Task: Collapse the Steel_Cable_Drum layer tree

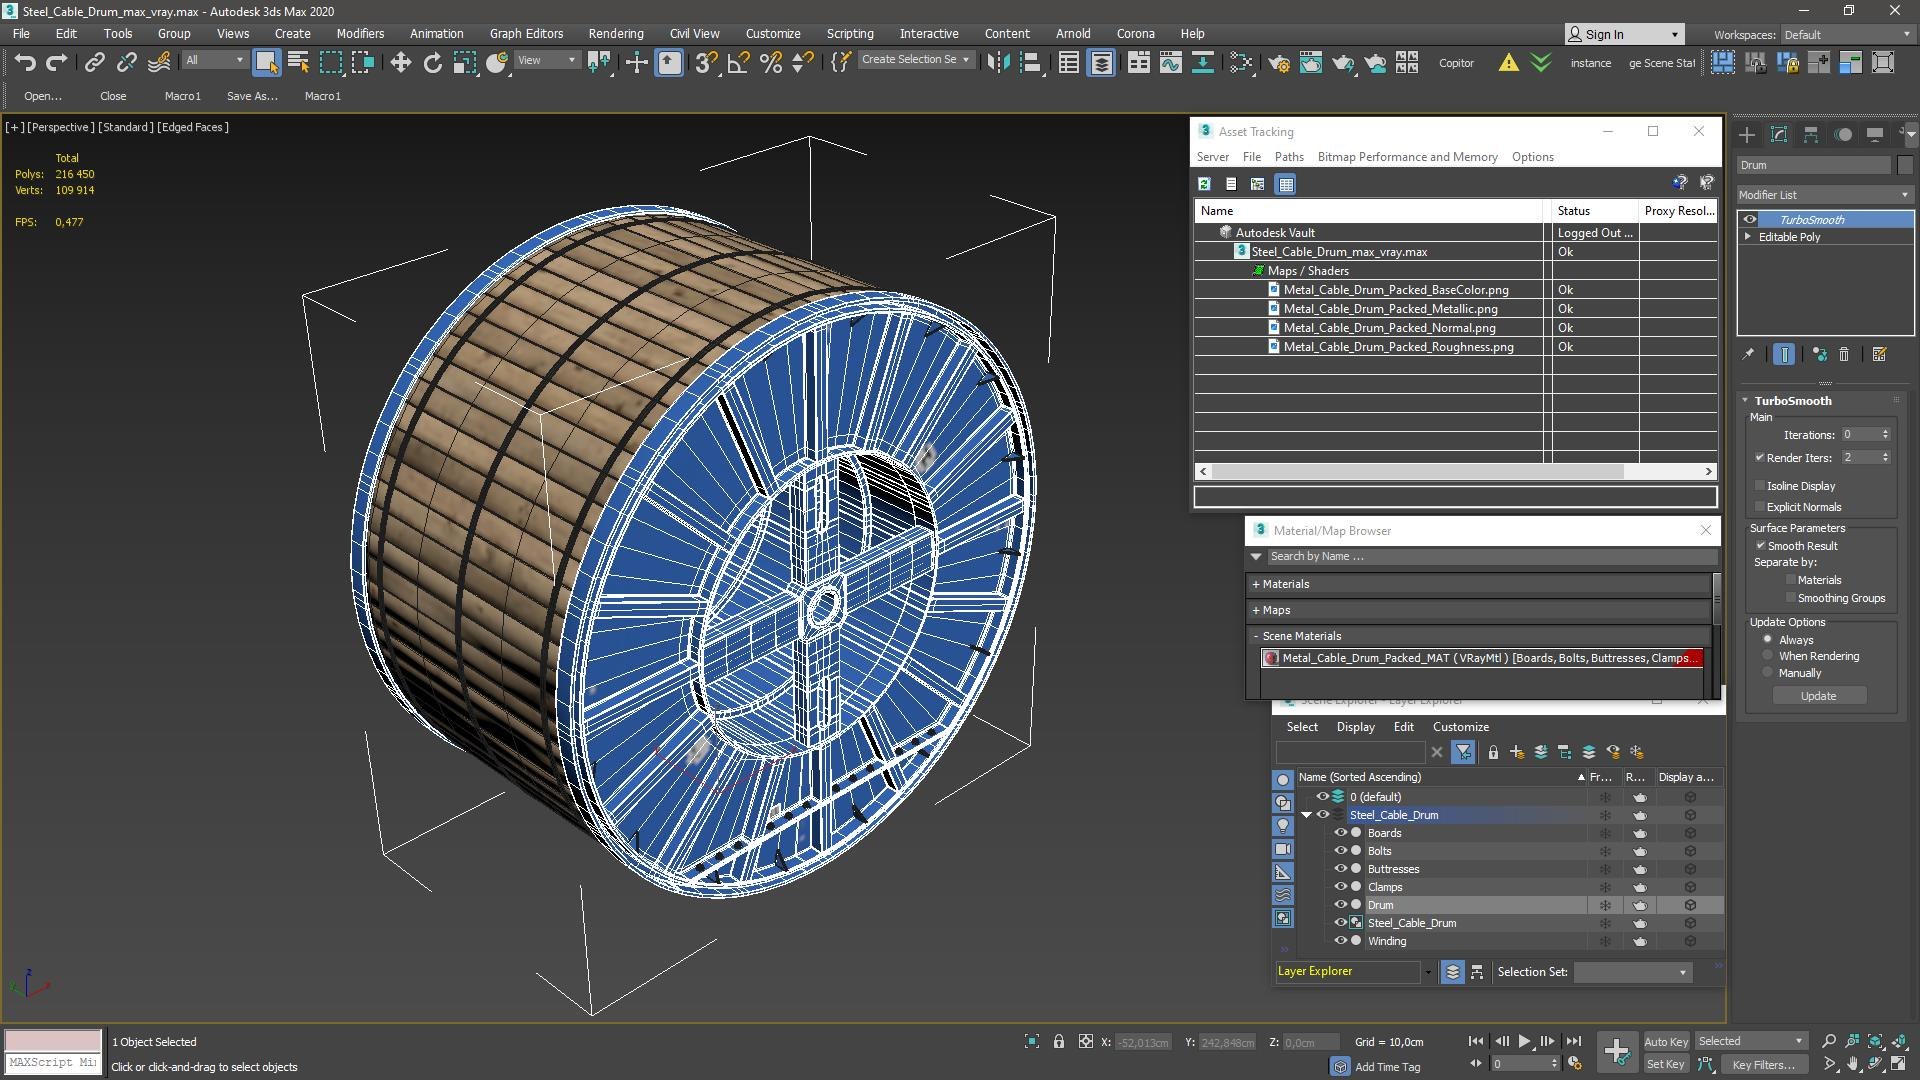Action: click(1306, 815)
